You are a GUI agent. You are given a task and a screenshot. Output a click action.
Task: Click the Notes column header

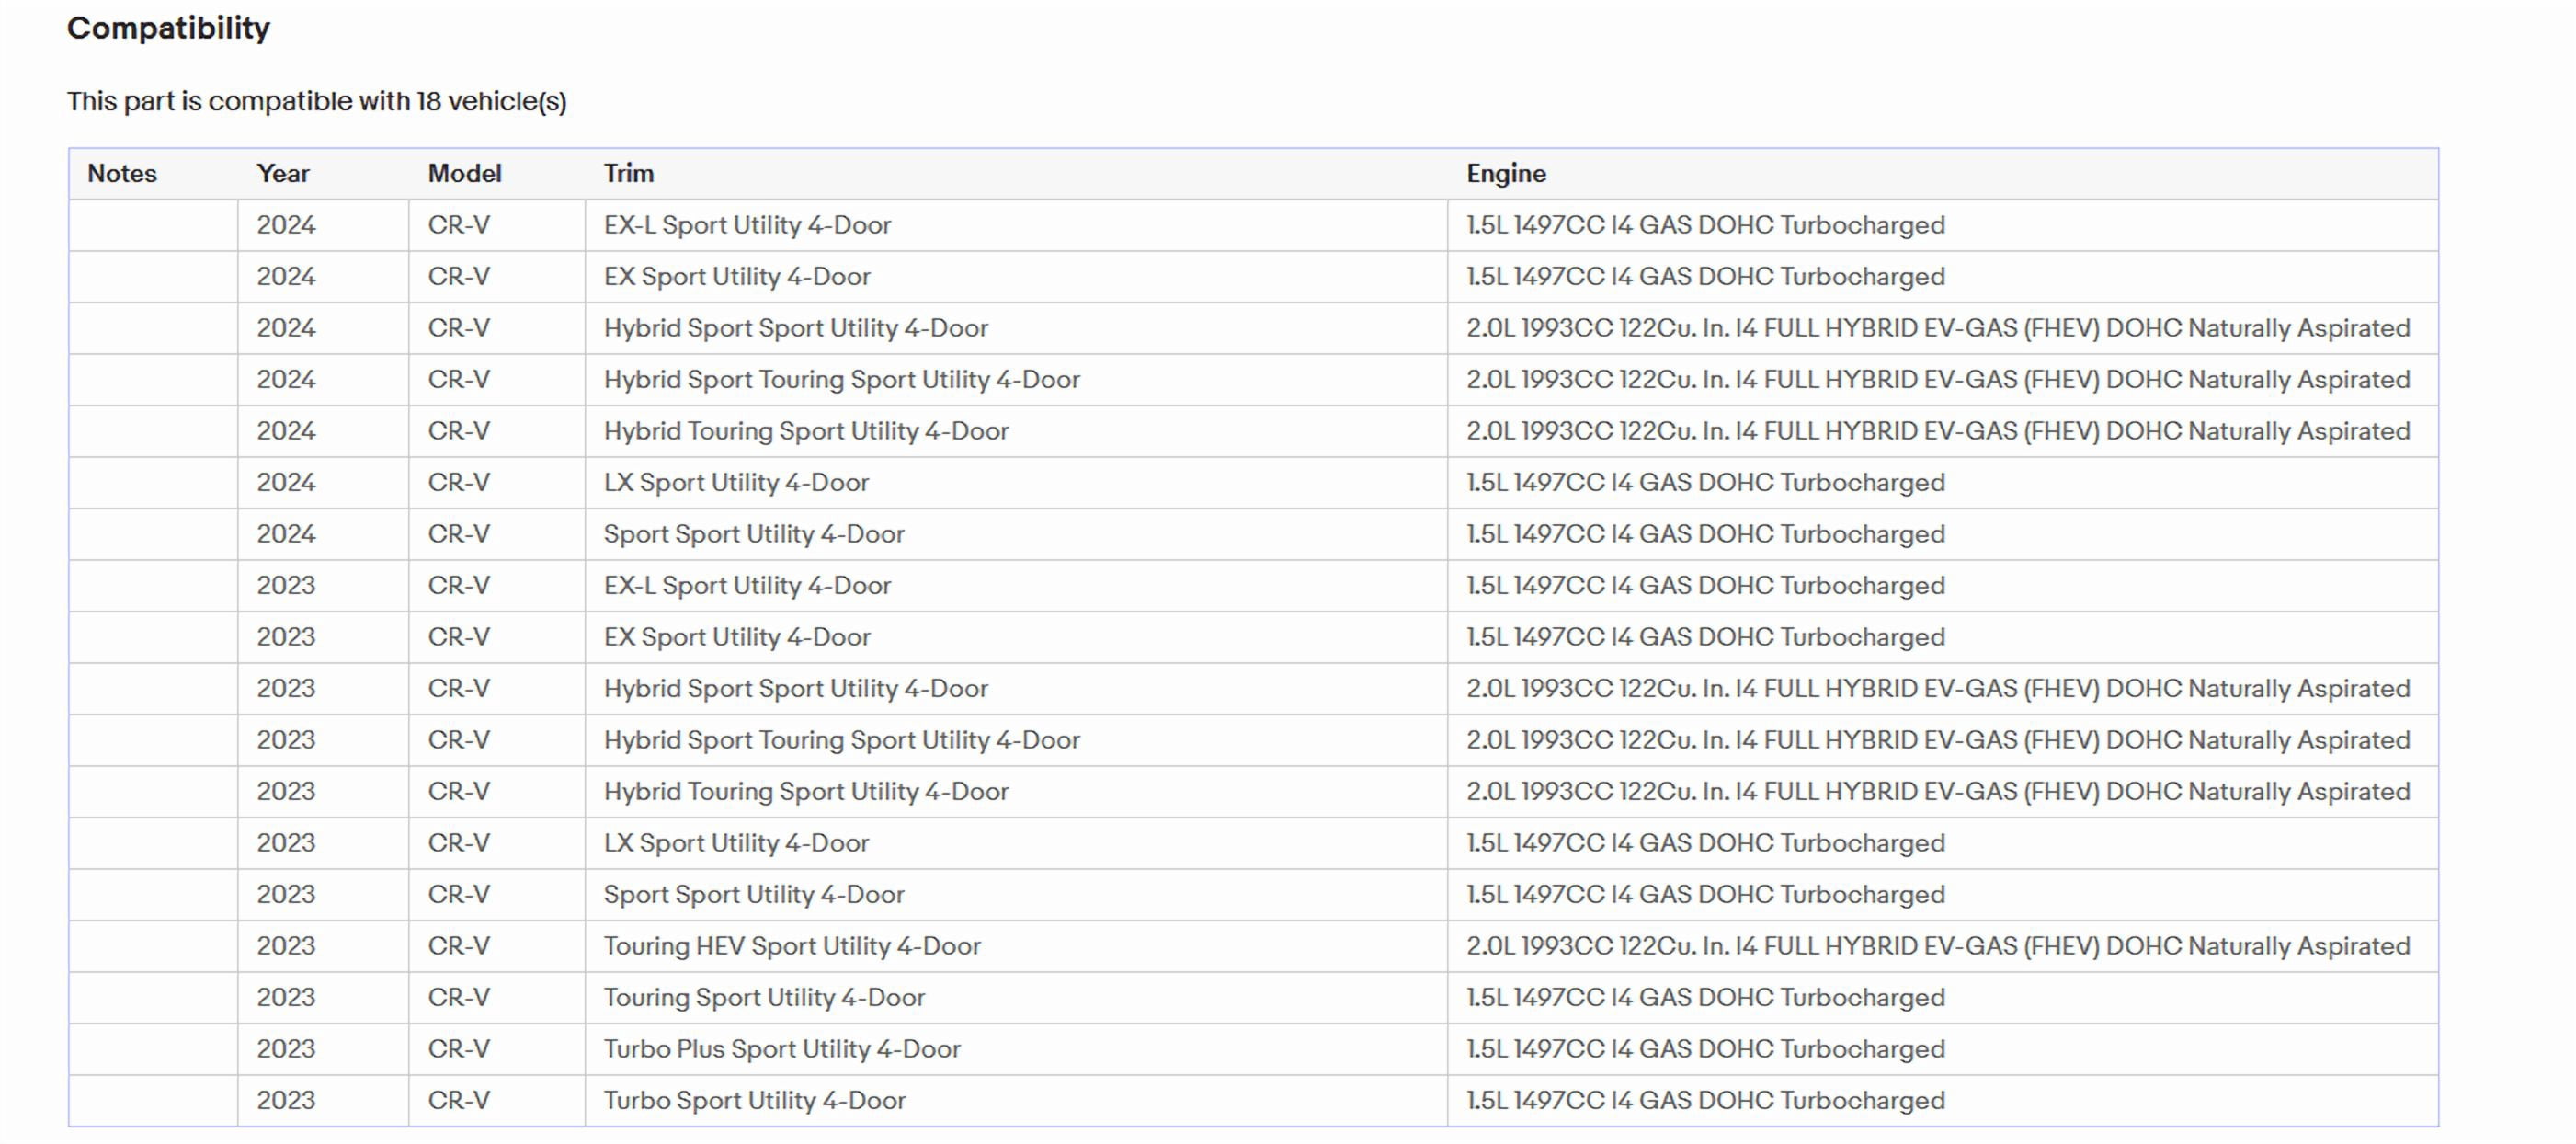122,173
